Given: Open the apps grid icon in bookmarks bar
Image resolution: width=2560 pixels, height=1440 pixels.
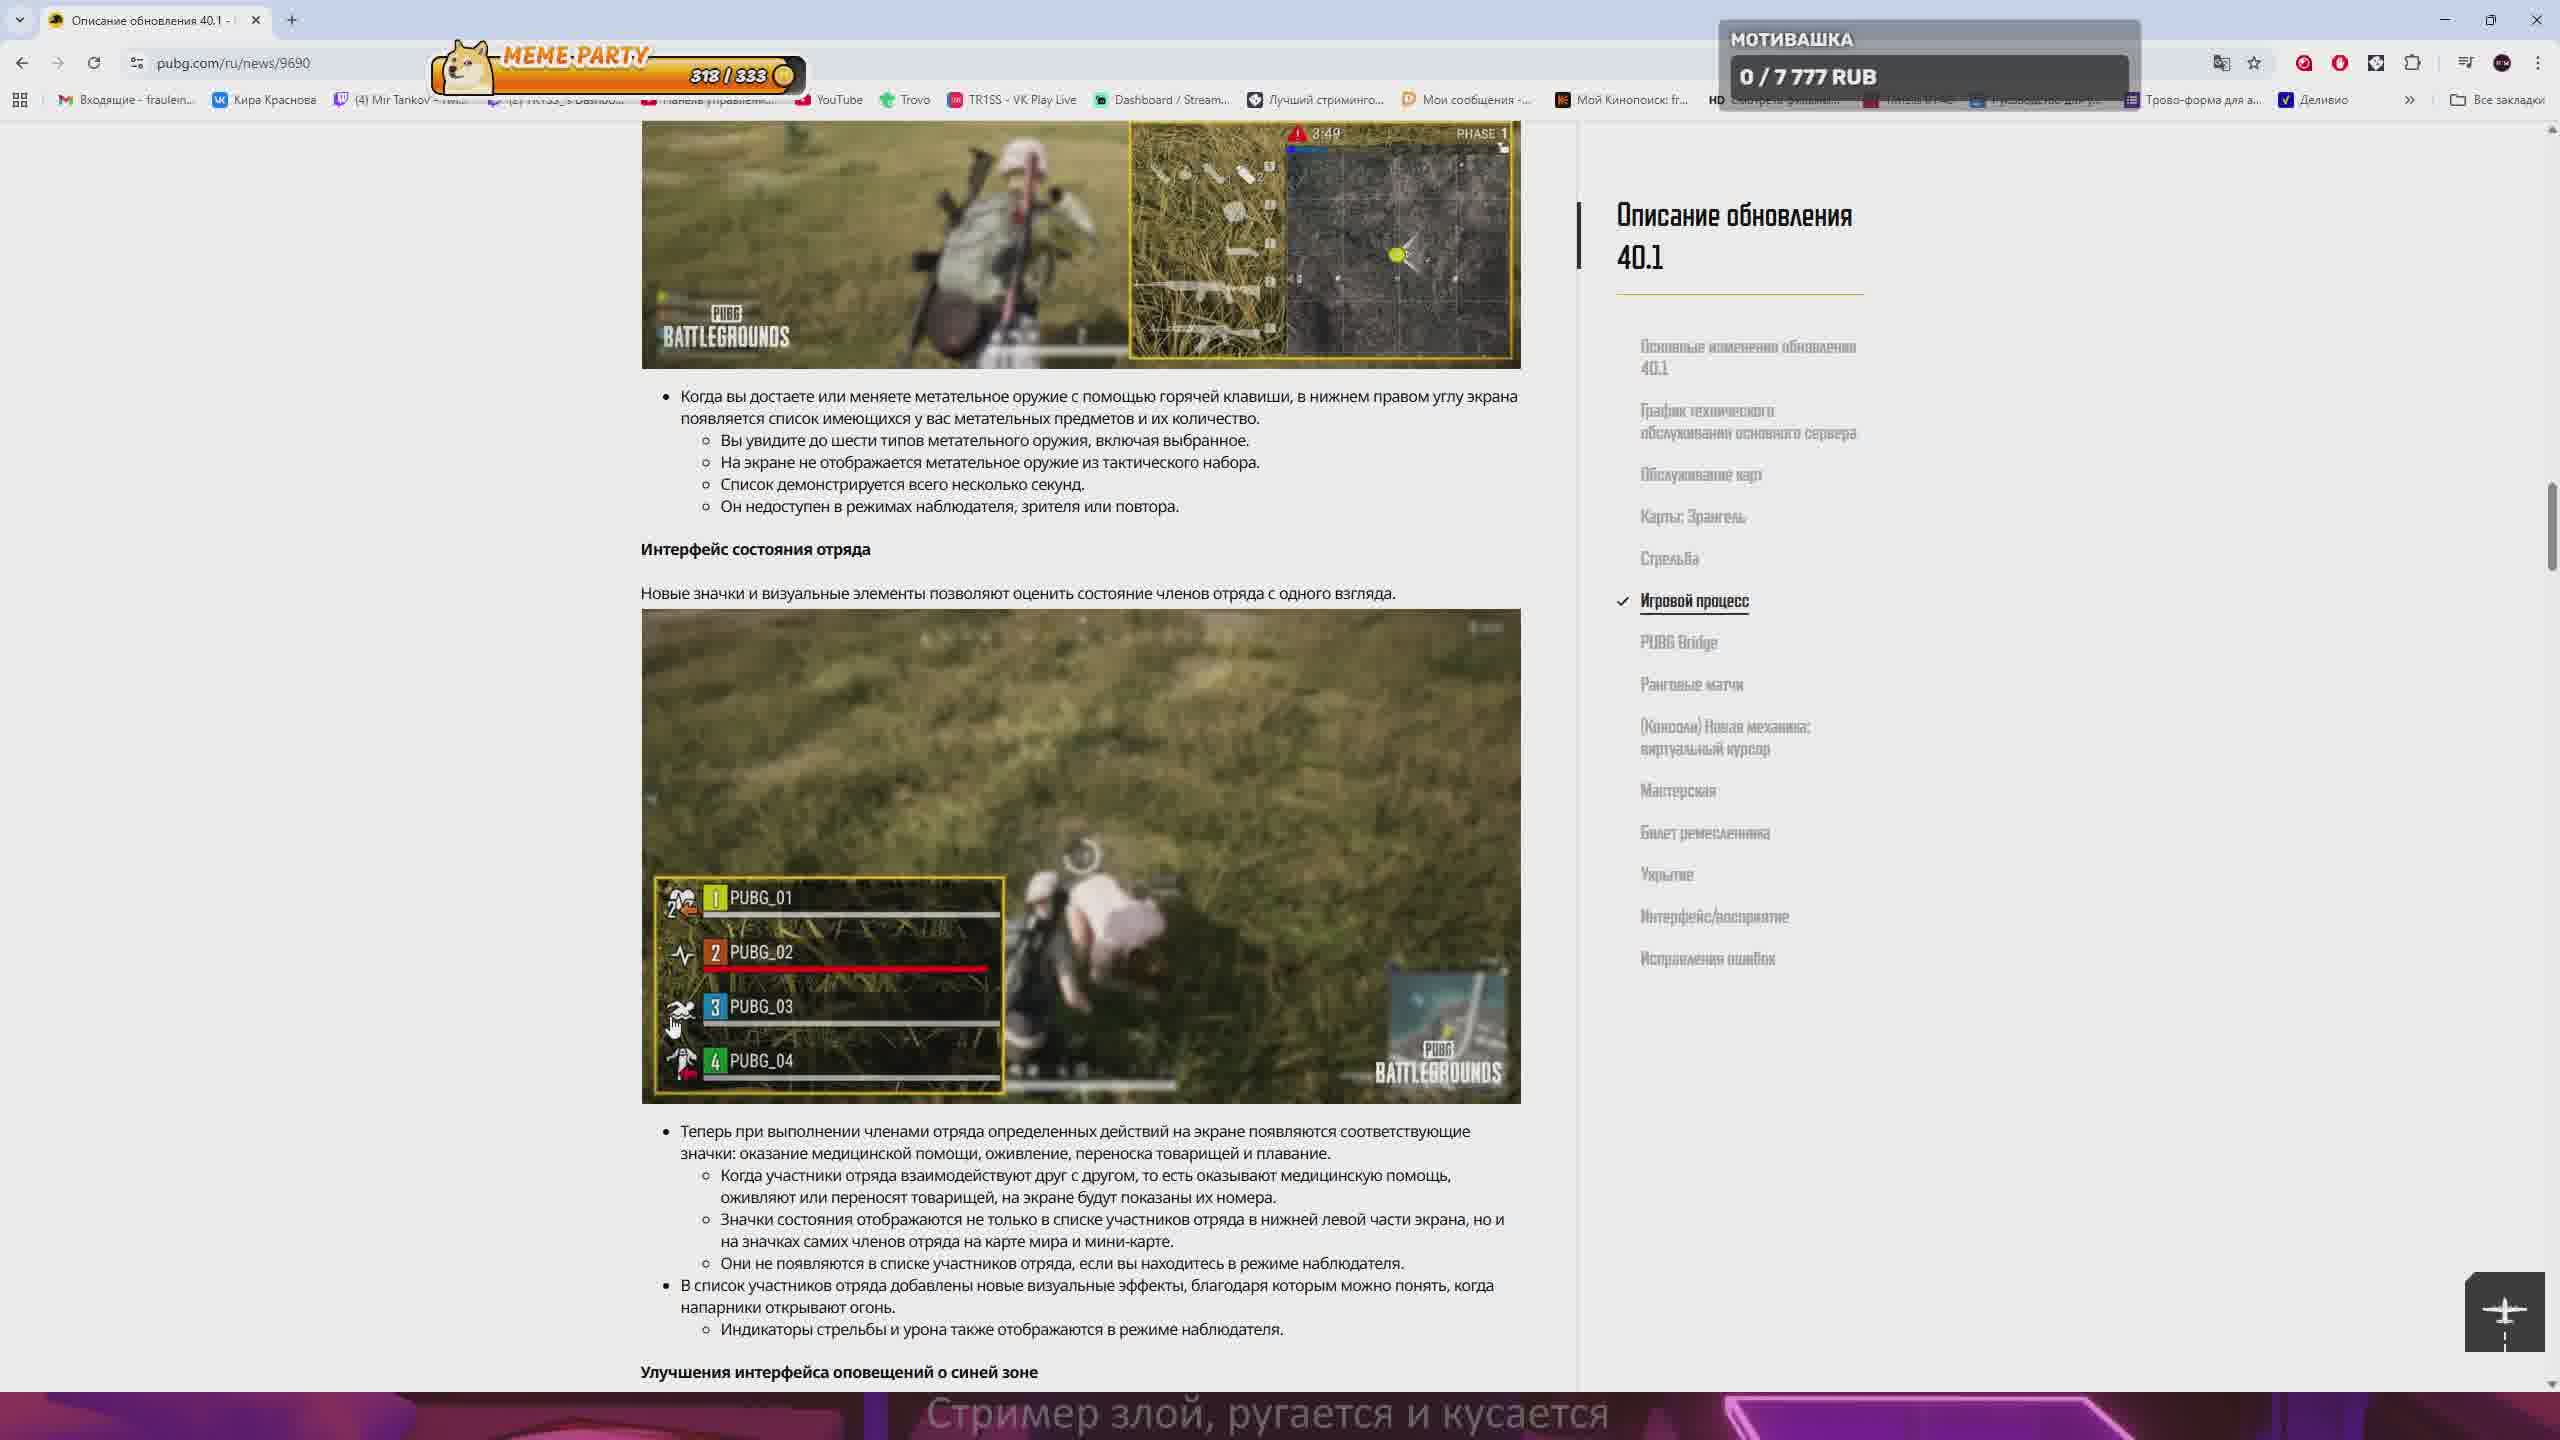Looking at the screenshot, I should pos(20,100).
